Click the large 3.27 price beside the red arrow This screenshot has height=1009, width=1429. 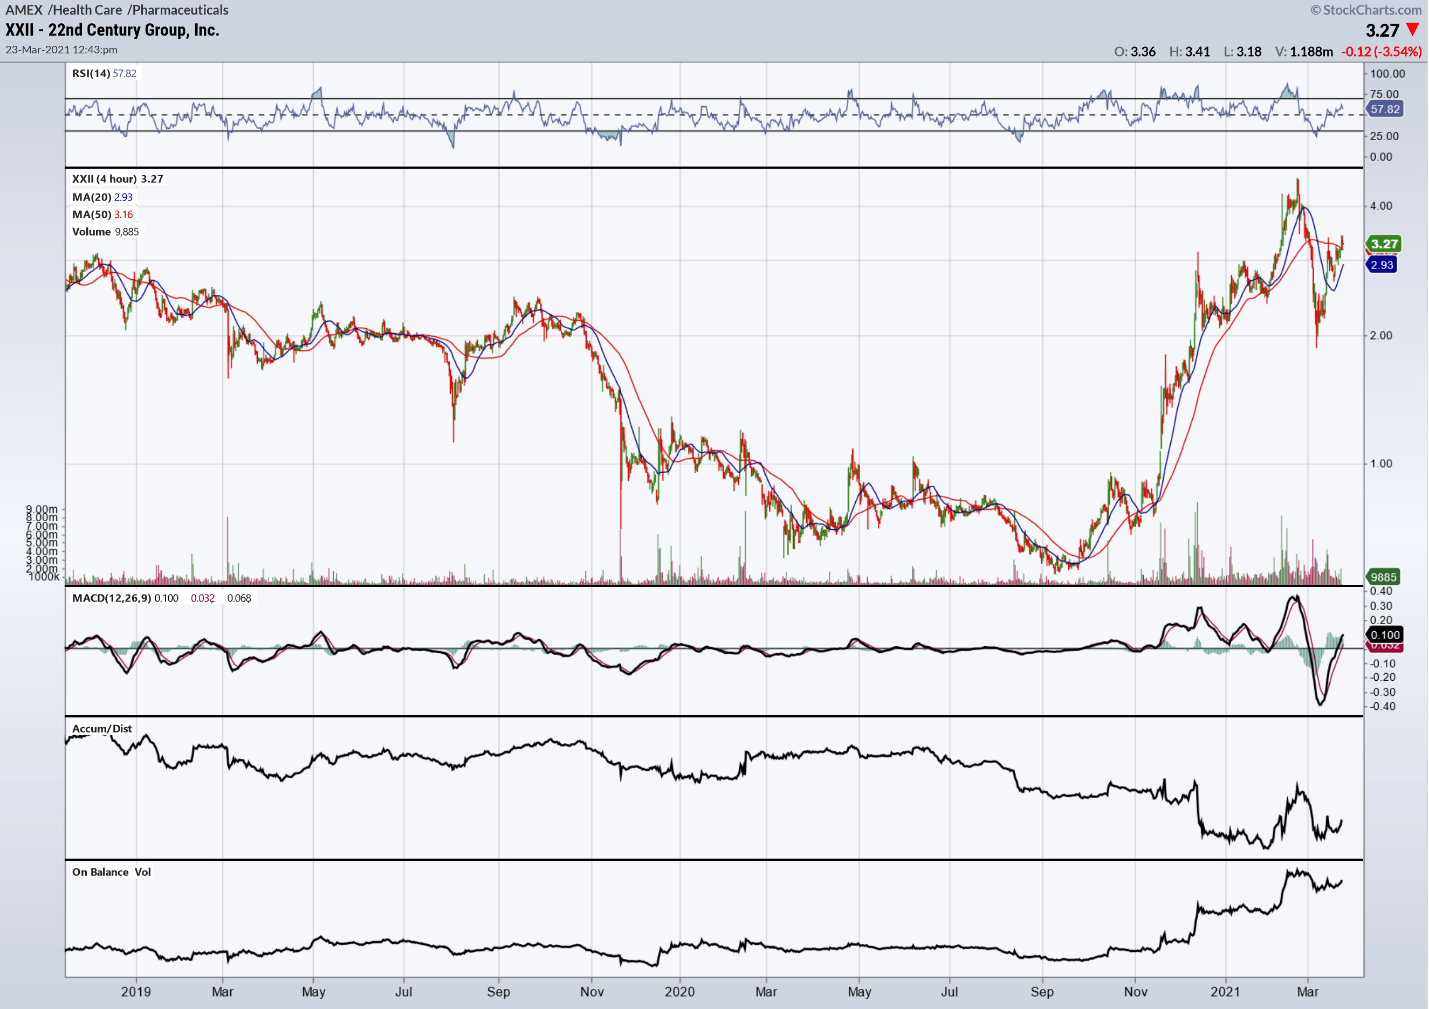point(1382,31)
